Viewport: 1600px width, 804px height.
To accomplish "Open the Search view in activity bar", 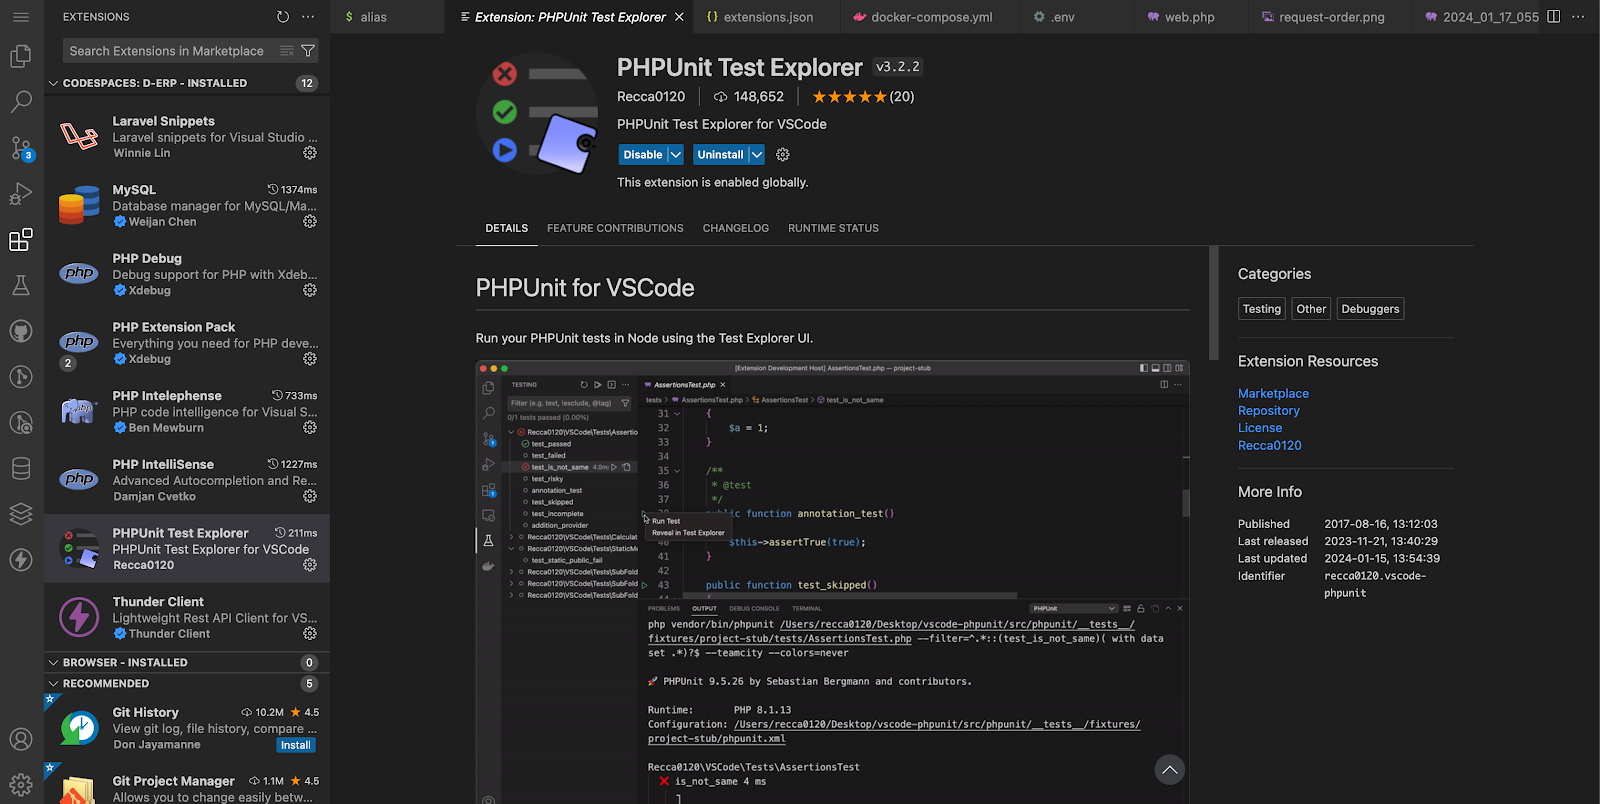I will point(21,102).
